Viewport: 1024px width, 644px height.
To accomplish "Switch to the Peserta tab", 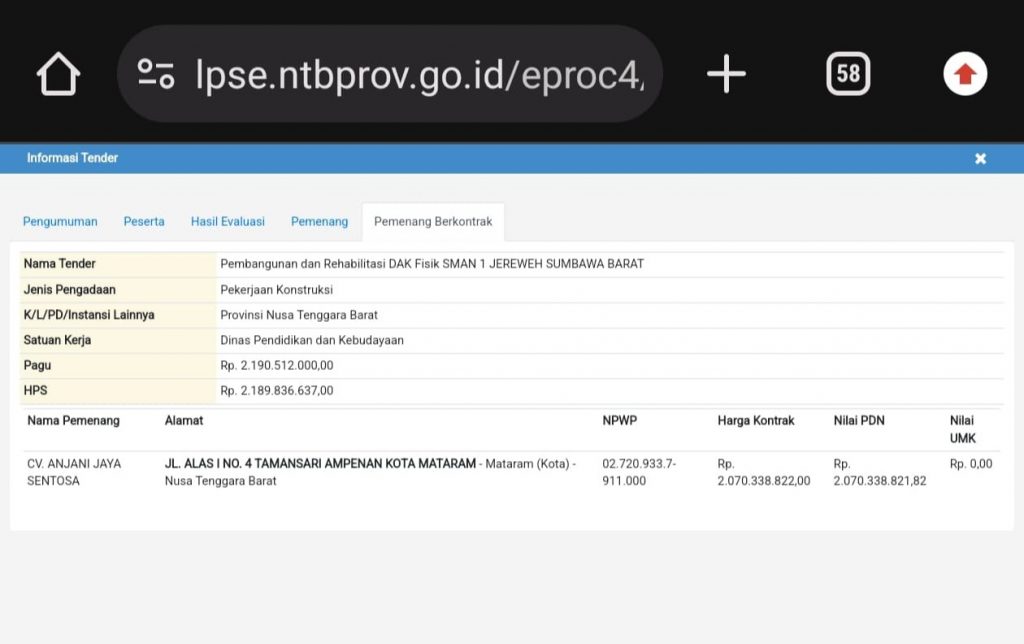I will click(144, 221).
